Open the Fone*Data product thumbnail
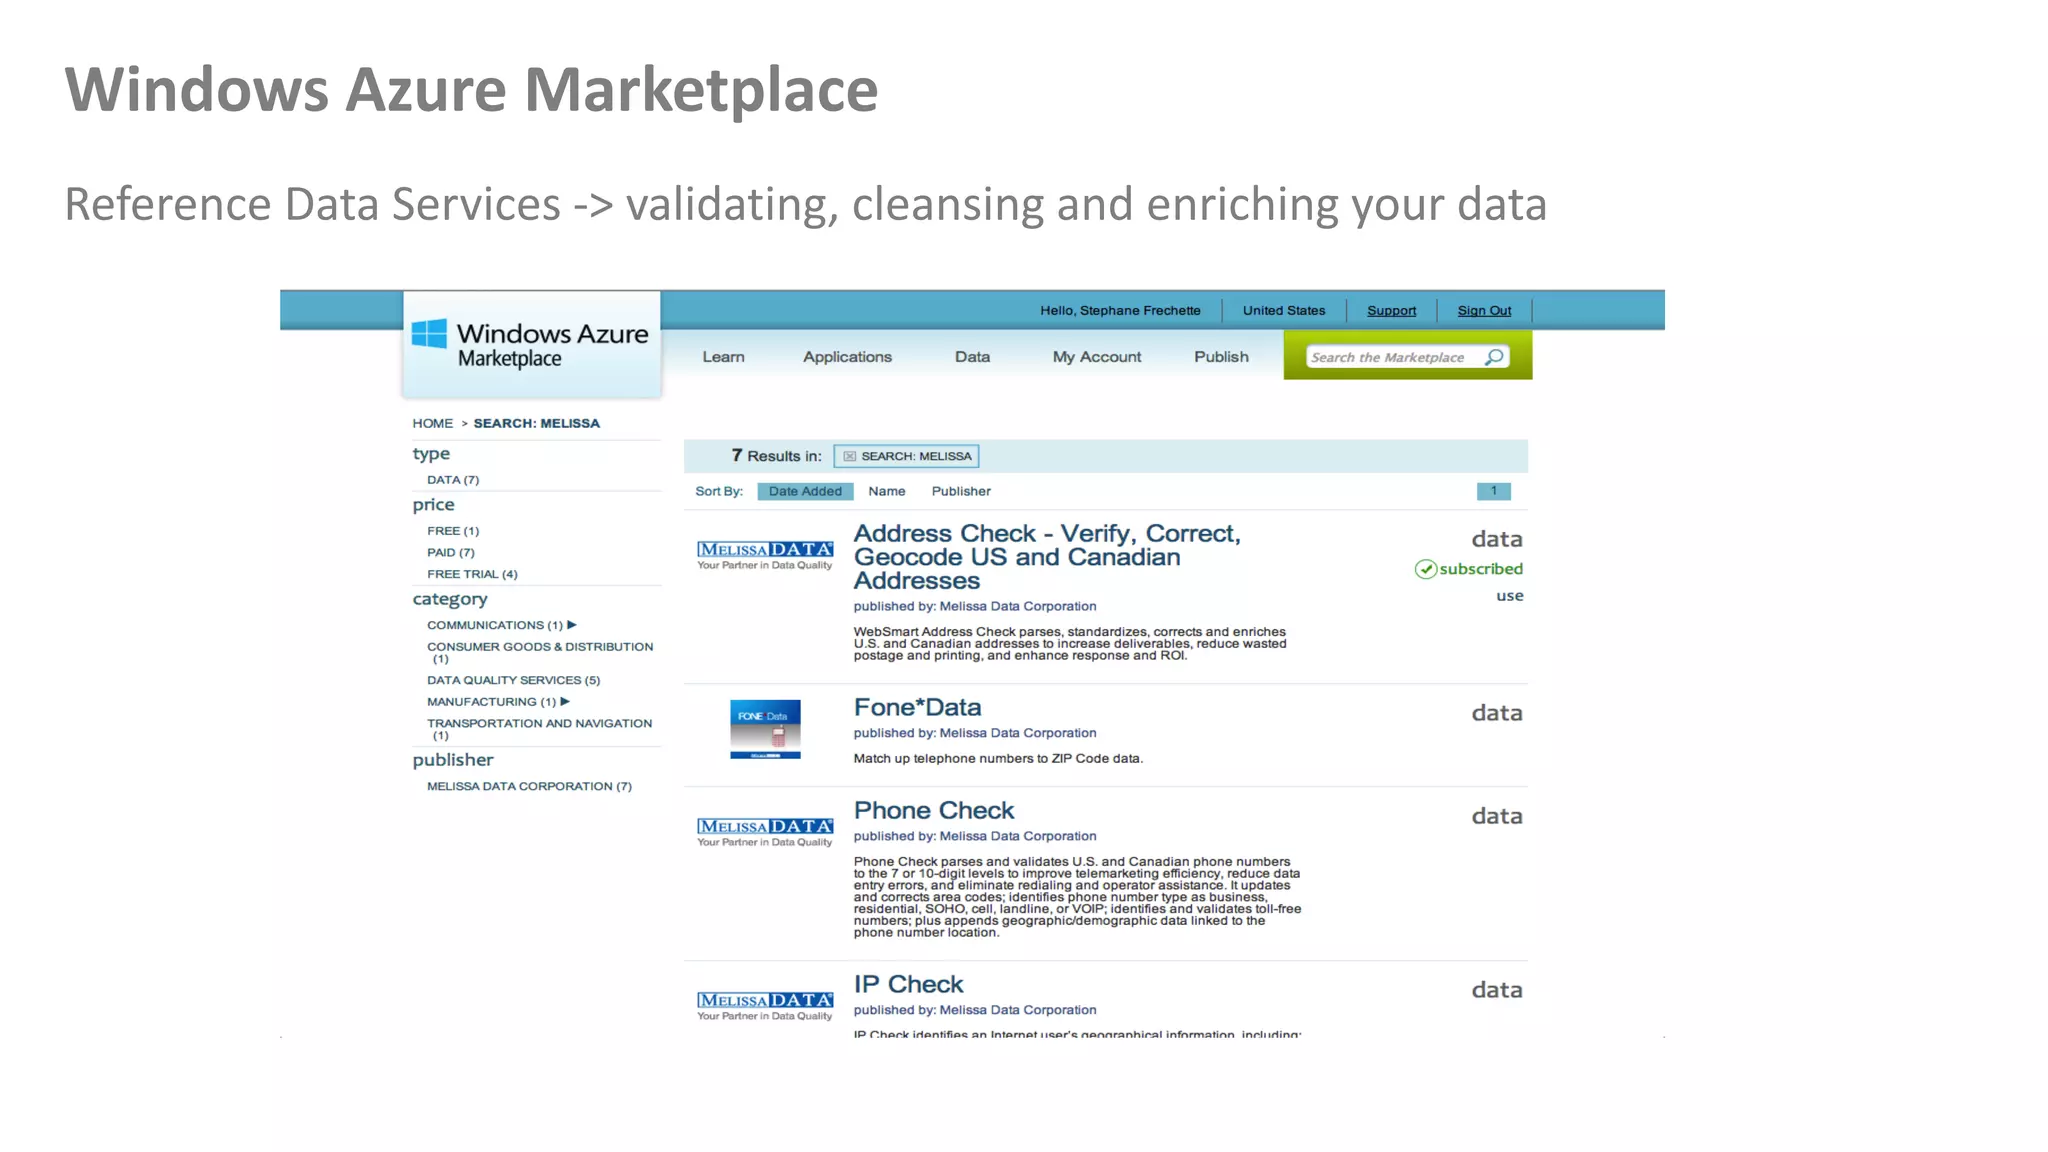 tap(765, 729)
